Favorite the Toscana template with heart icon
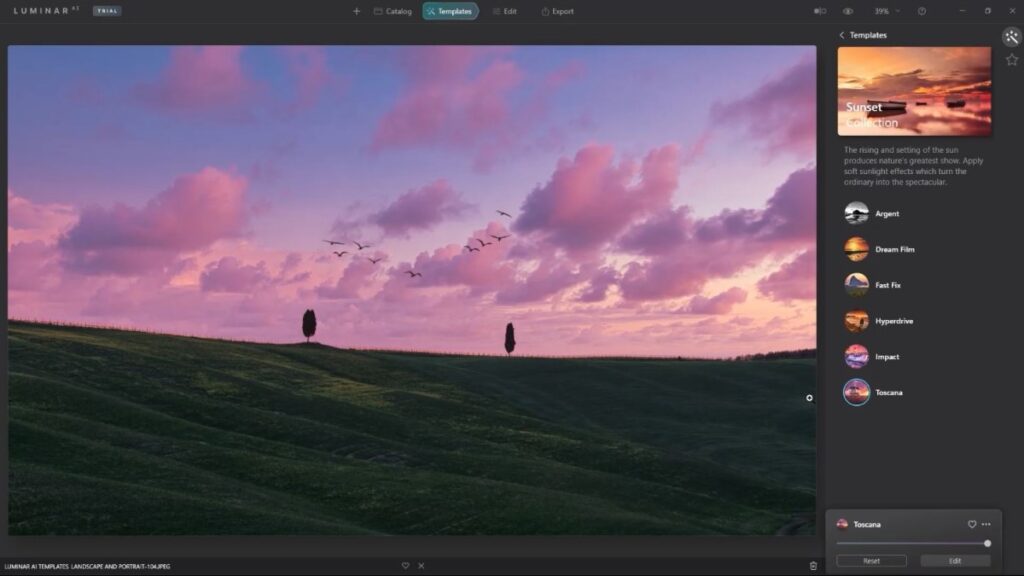The width and height of the screenshot is (1024, 576). pos(972,524)
